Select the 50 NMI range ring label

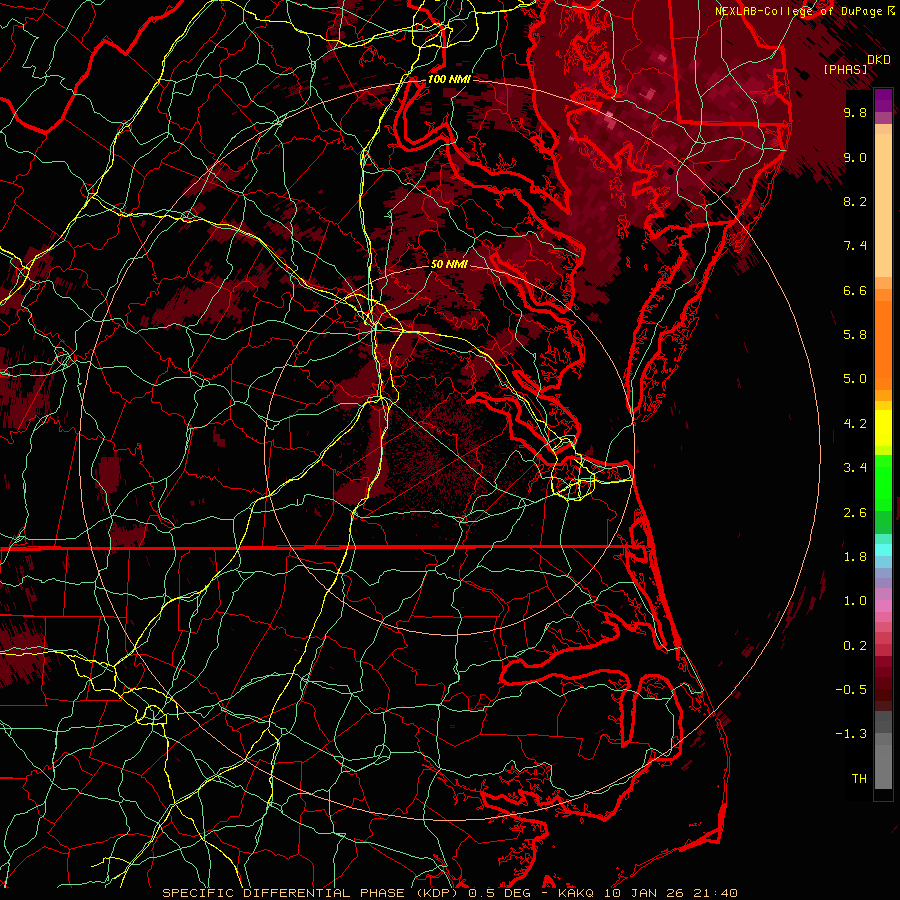point(449,264)
